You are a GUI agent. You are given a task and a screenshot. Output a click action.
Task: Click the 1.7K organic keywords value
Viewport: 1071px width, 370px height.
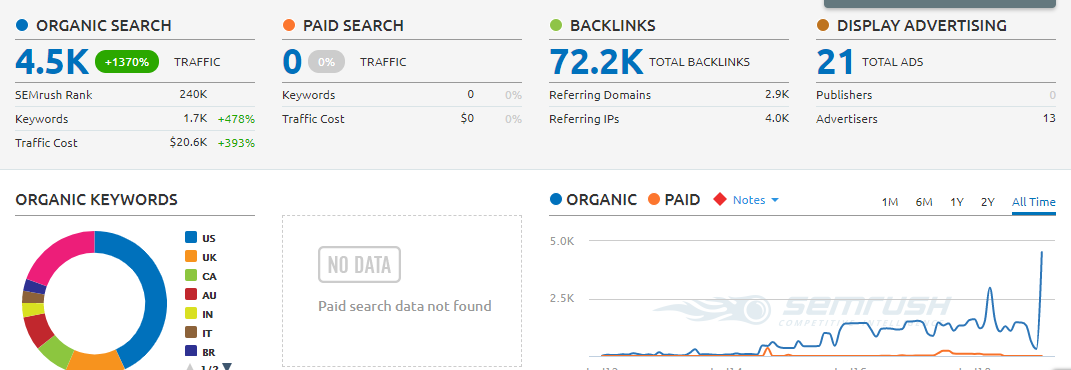[x=195, y=119]
